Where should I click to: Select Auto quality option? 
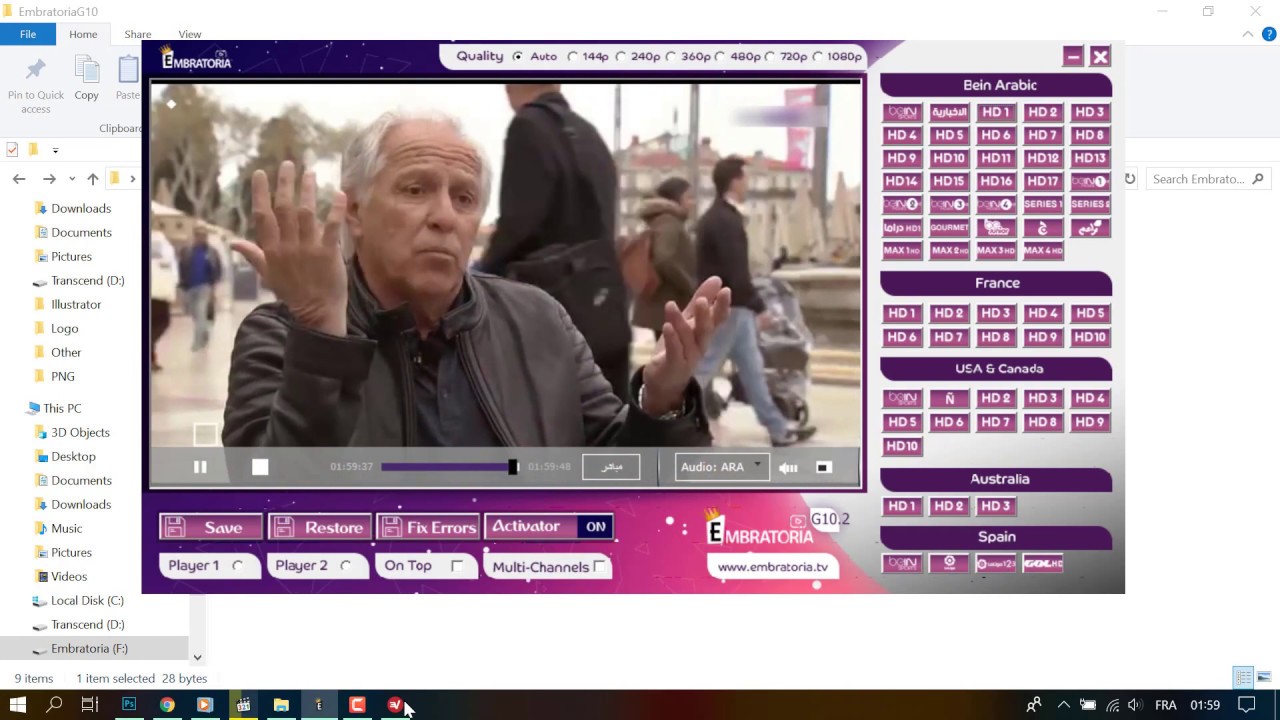click(517, 57)
